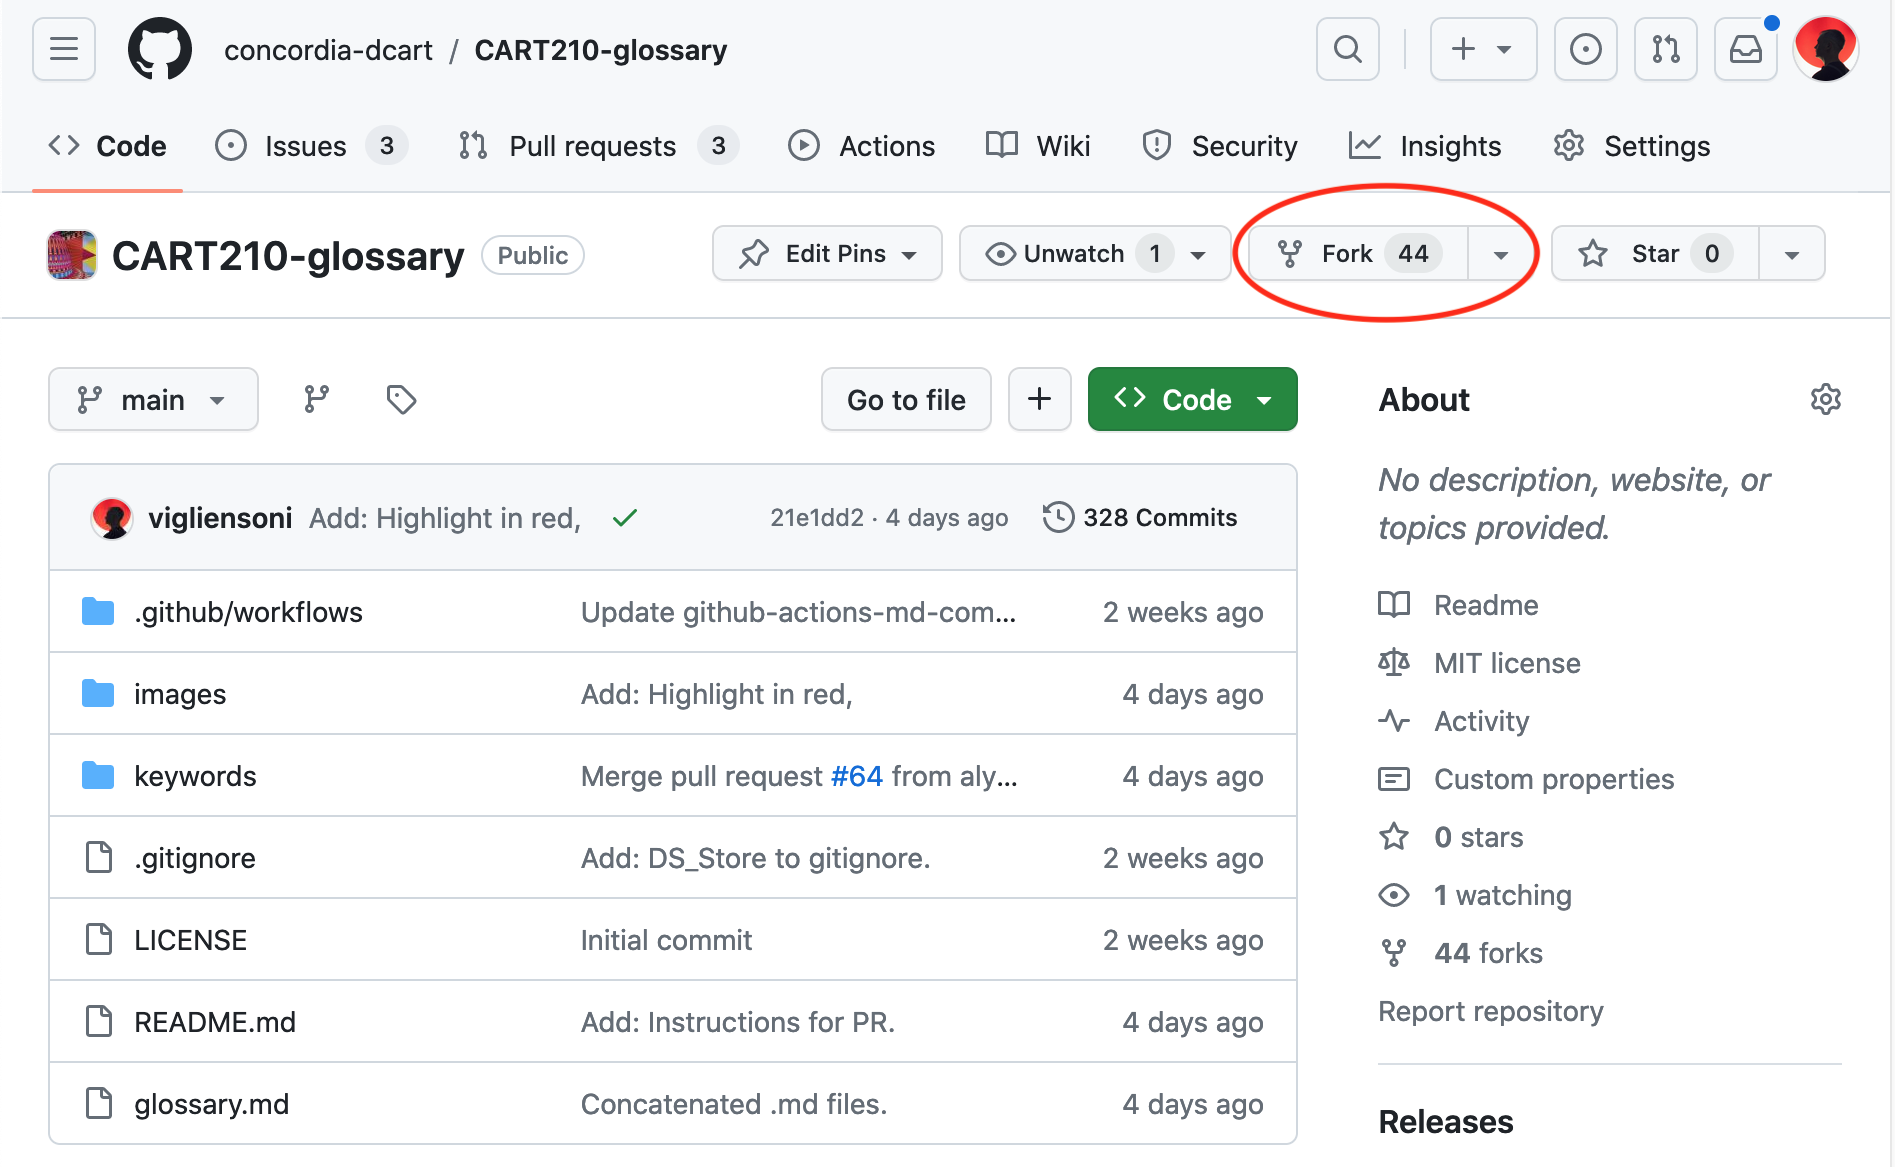Expand the Fork options dropdown arrow

pyautogui.click(x=1500, y=254)
